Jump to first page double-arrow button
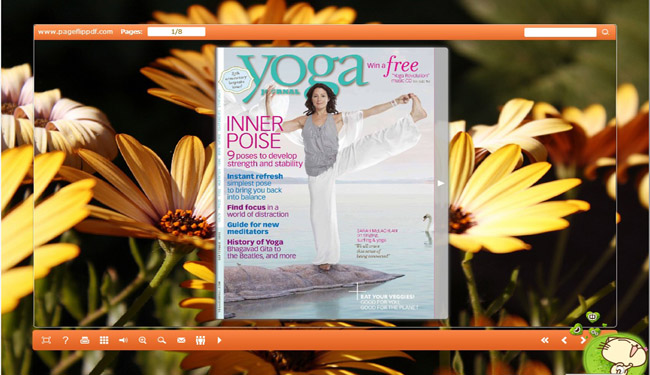650x375 pixels. click(545, 340)
